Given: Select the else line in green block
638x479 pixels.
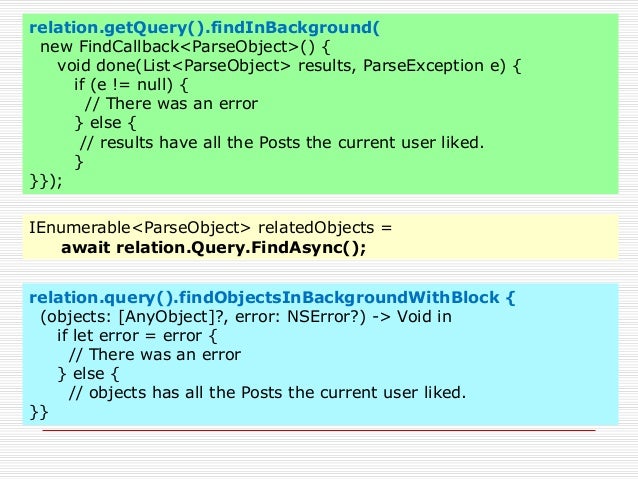Looking at the screenshot, I should (106, 123).
